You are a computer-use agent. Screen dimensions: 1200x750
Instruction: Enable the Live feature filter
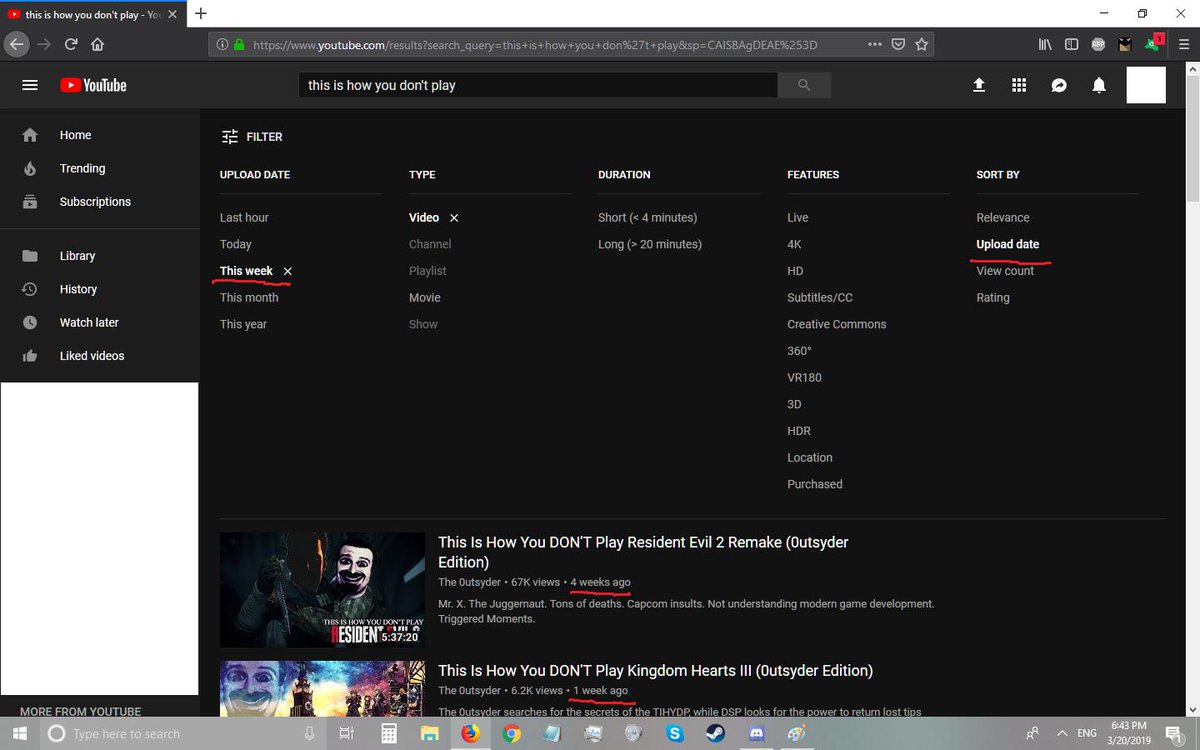[798, 218]
